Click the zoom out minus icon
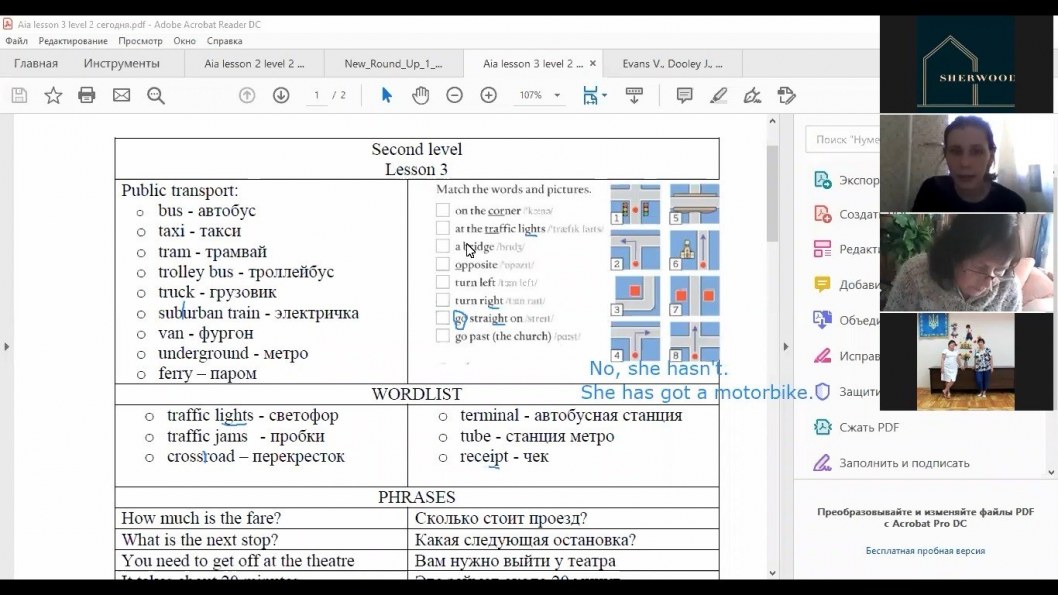 (x=455, y=95)
